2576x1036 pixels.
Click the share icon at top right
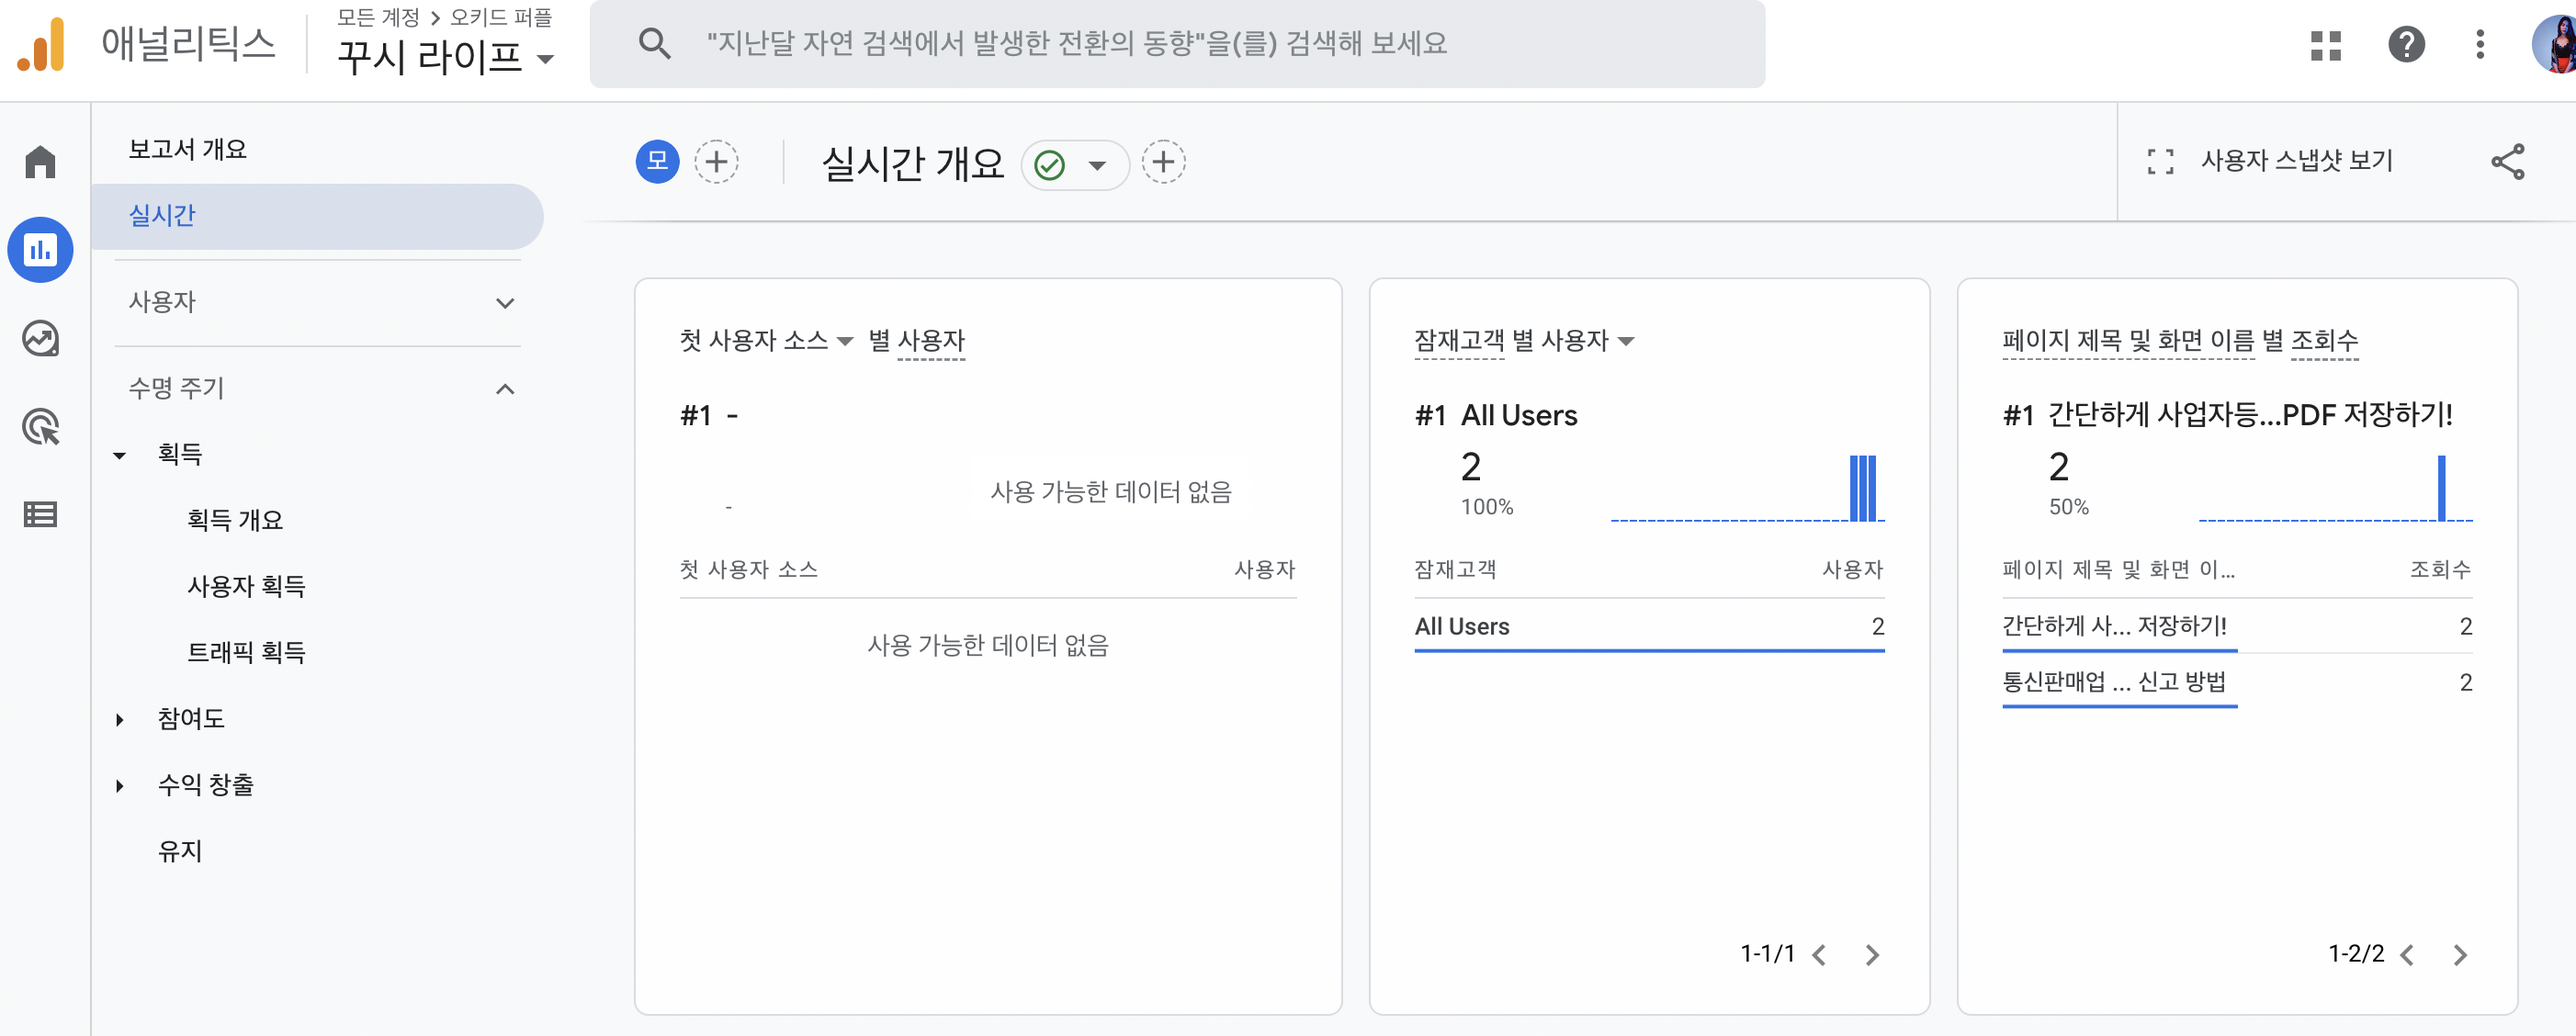[x=2507, y=162]
